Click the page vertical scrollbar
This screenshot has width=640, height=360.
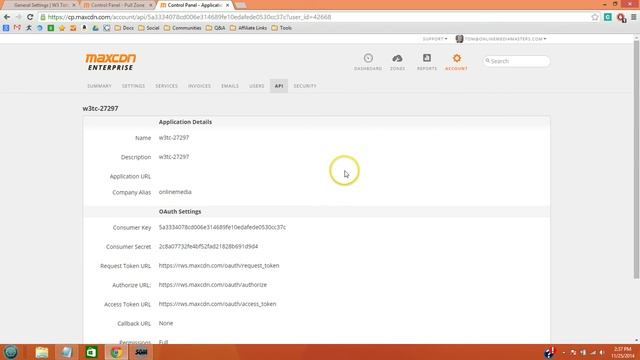636,160
